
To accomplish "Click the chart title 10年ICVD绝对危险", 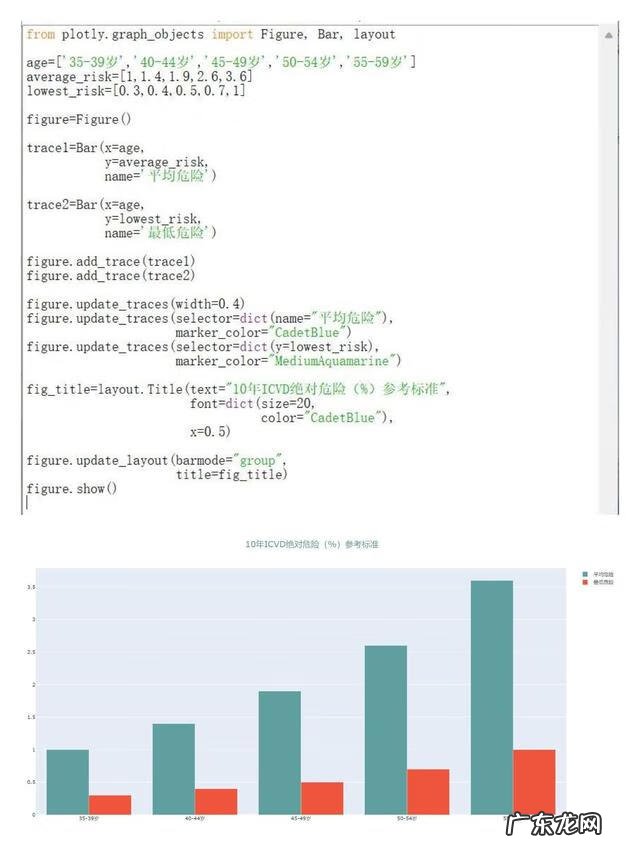I will coord(312,545).
